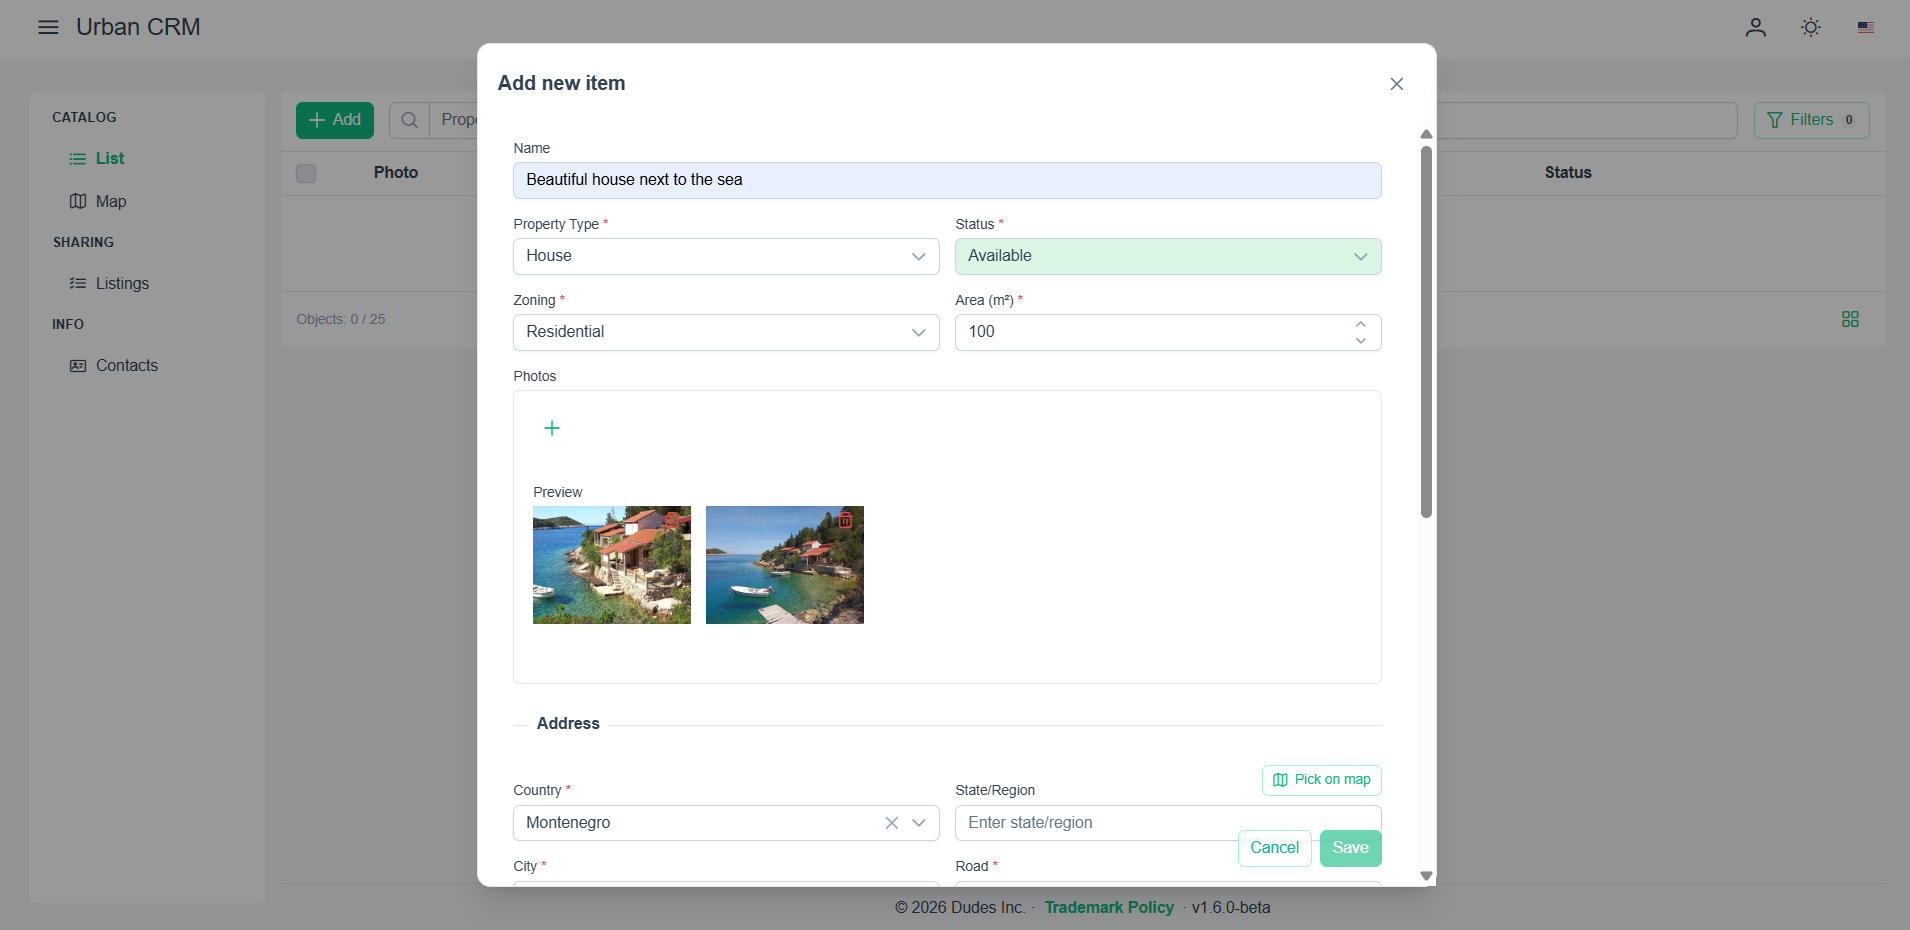Toggle the light/dark theme sun icon
Screen dimensions: 1910x930
pos(1811,27)
